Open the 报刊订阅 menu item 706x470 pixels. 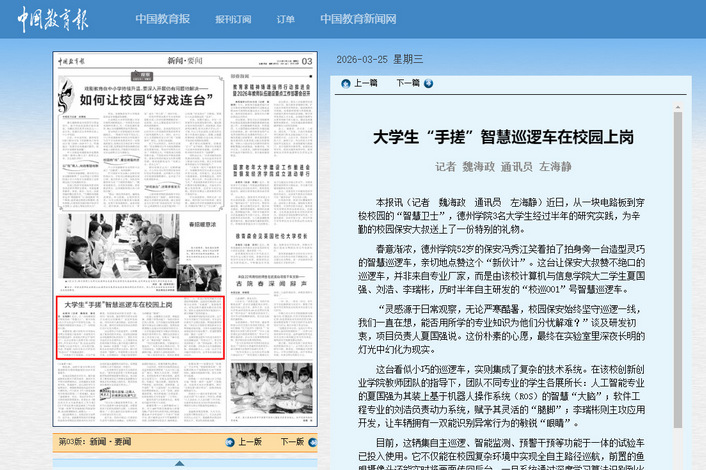232,19
